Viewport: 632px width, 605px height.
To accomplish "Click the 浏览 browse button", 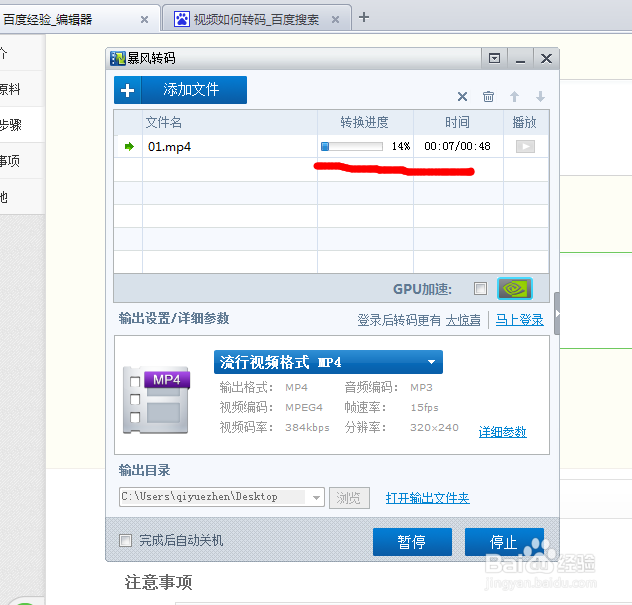I will 349,498.
